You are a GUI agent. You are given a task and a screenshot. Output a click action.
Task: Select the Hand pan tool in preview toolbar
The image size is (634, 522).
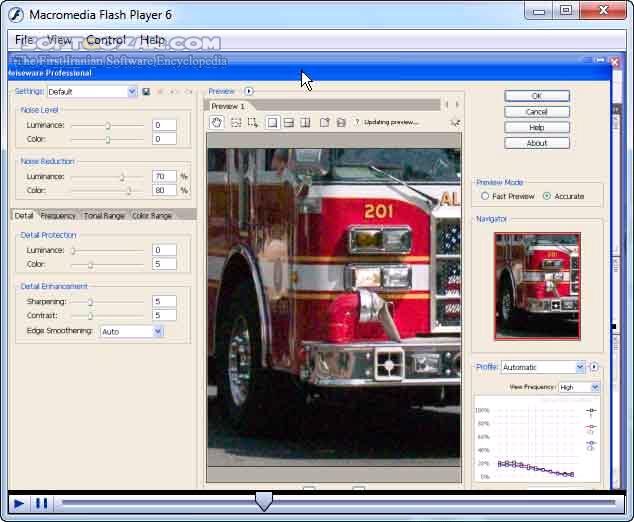tap(217, 122)
